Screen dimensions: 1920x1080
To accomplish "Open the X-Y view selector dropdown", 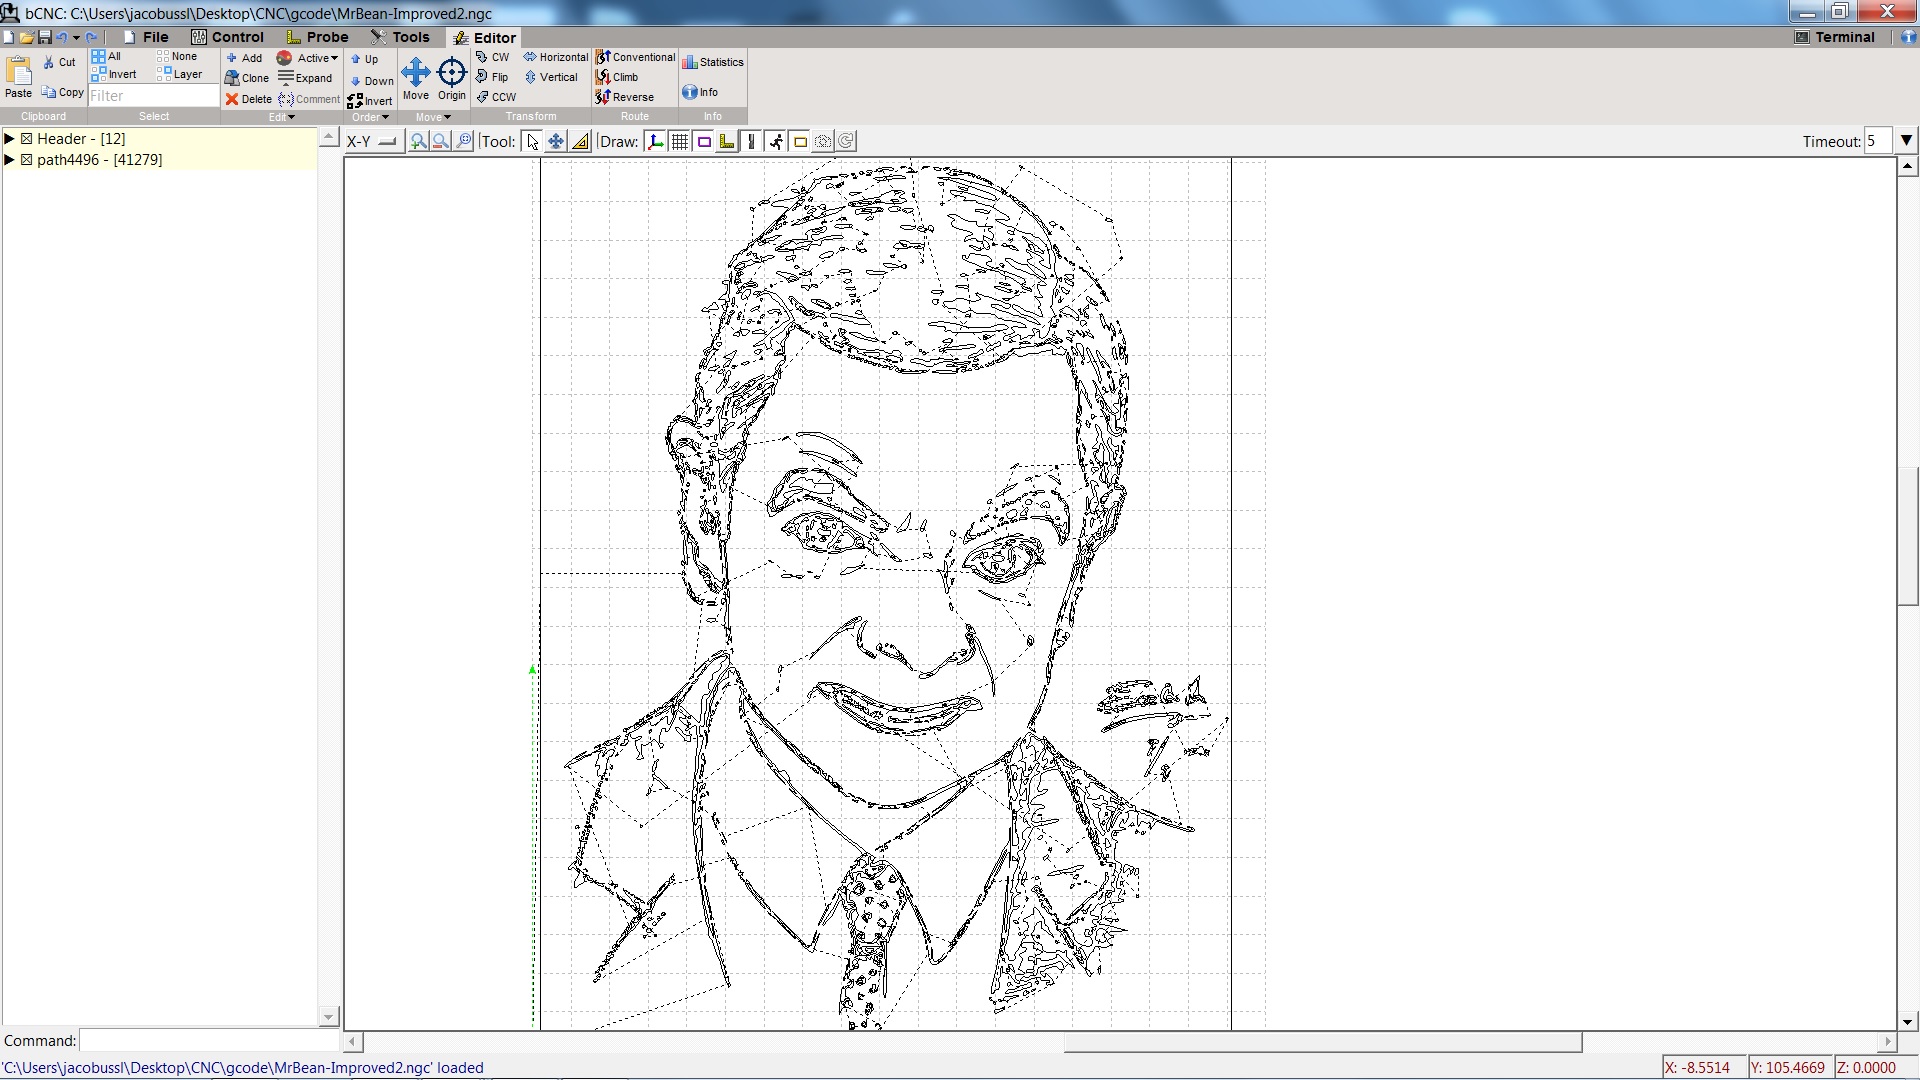I will [x=373, y=141].
